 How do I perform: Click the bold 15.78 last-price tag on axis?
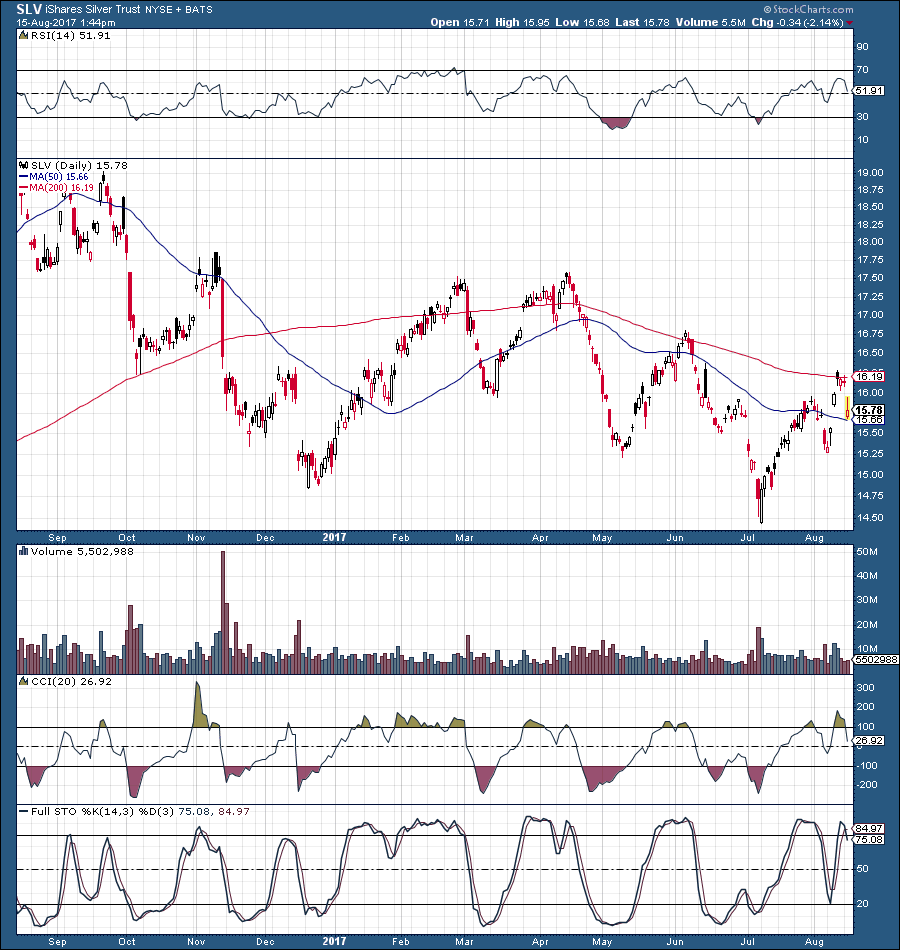coord(870,410)
